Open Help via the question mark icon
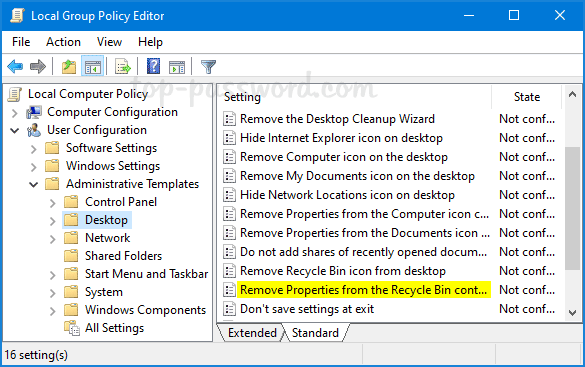Image resolution: width=585 pixels, height=367 pixels. (x=153, y=67)
